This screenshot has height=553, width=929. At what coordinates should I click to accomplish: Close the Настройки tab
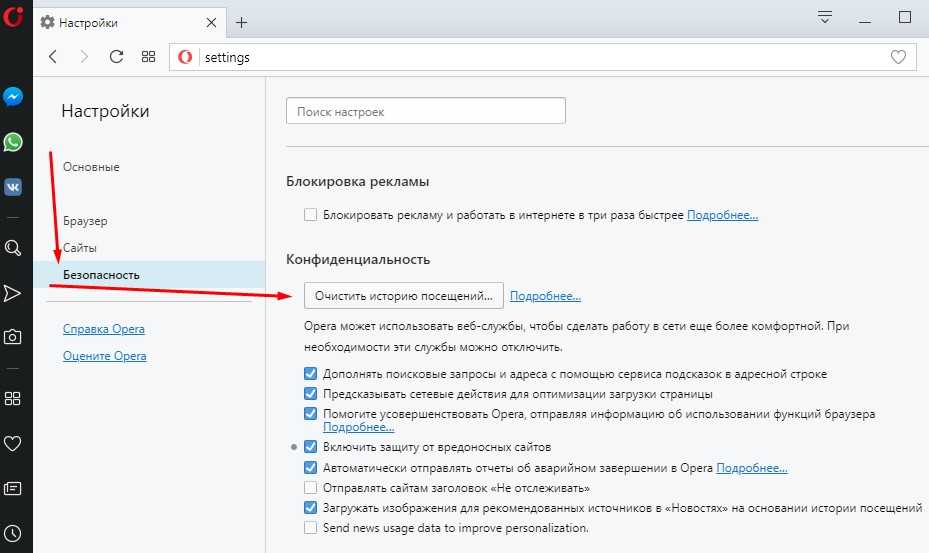point(211,23)
